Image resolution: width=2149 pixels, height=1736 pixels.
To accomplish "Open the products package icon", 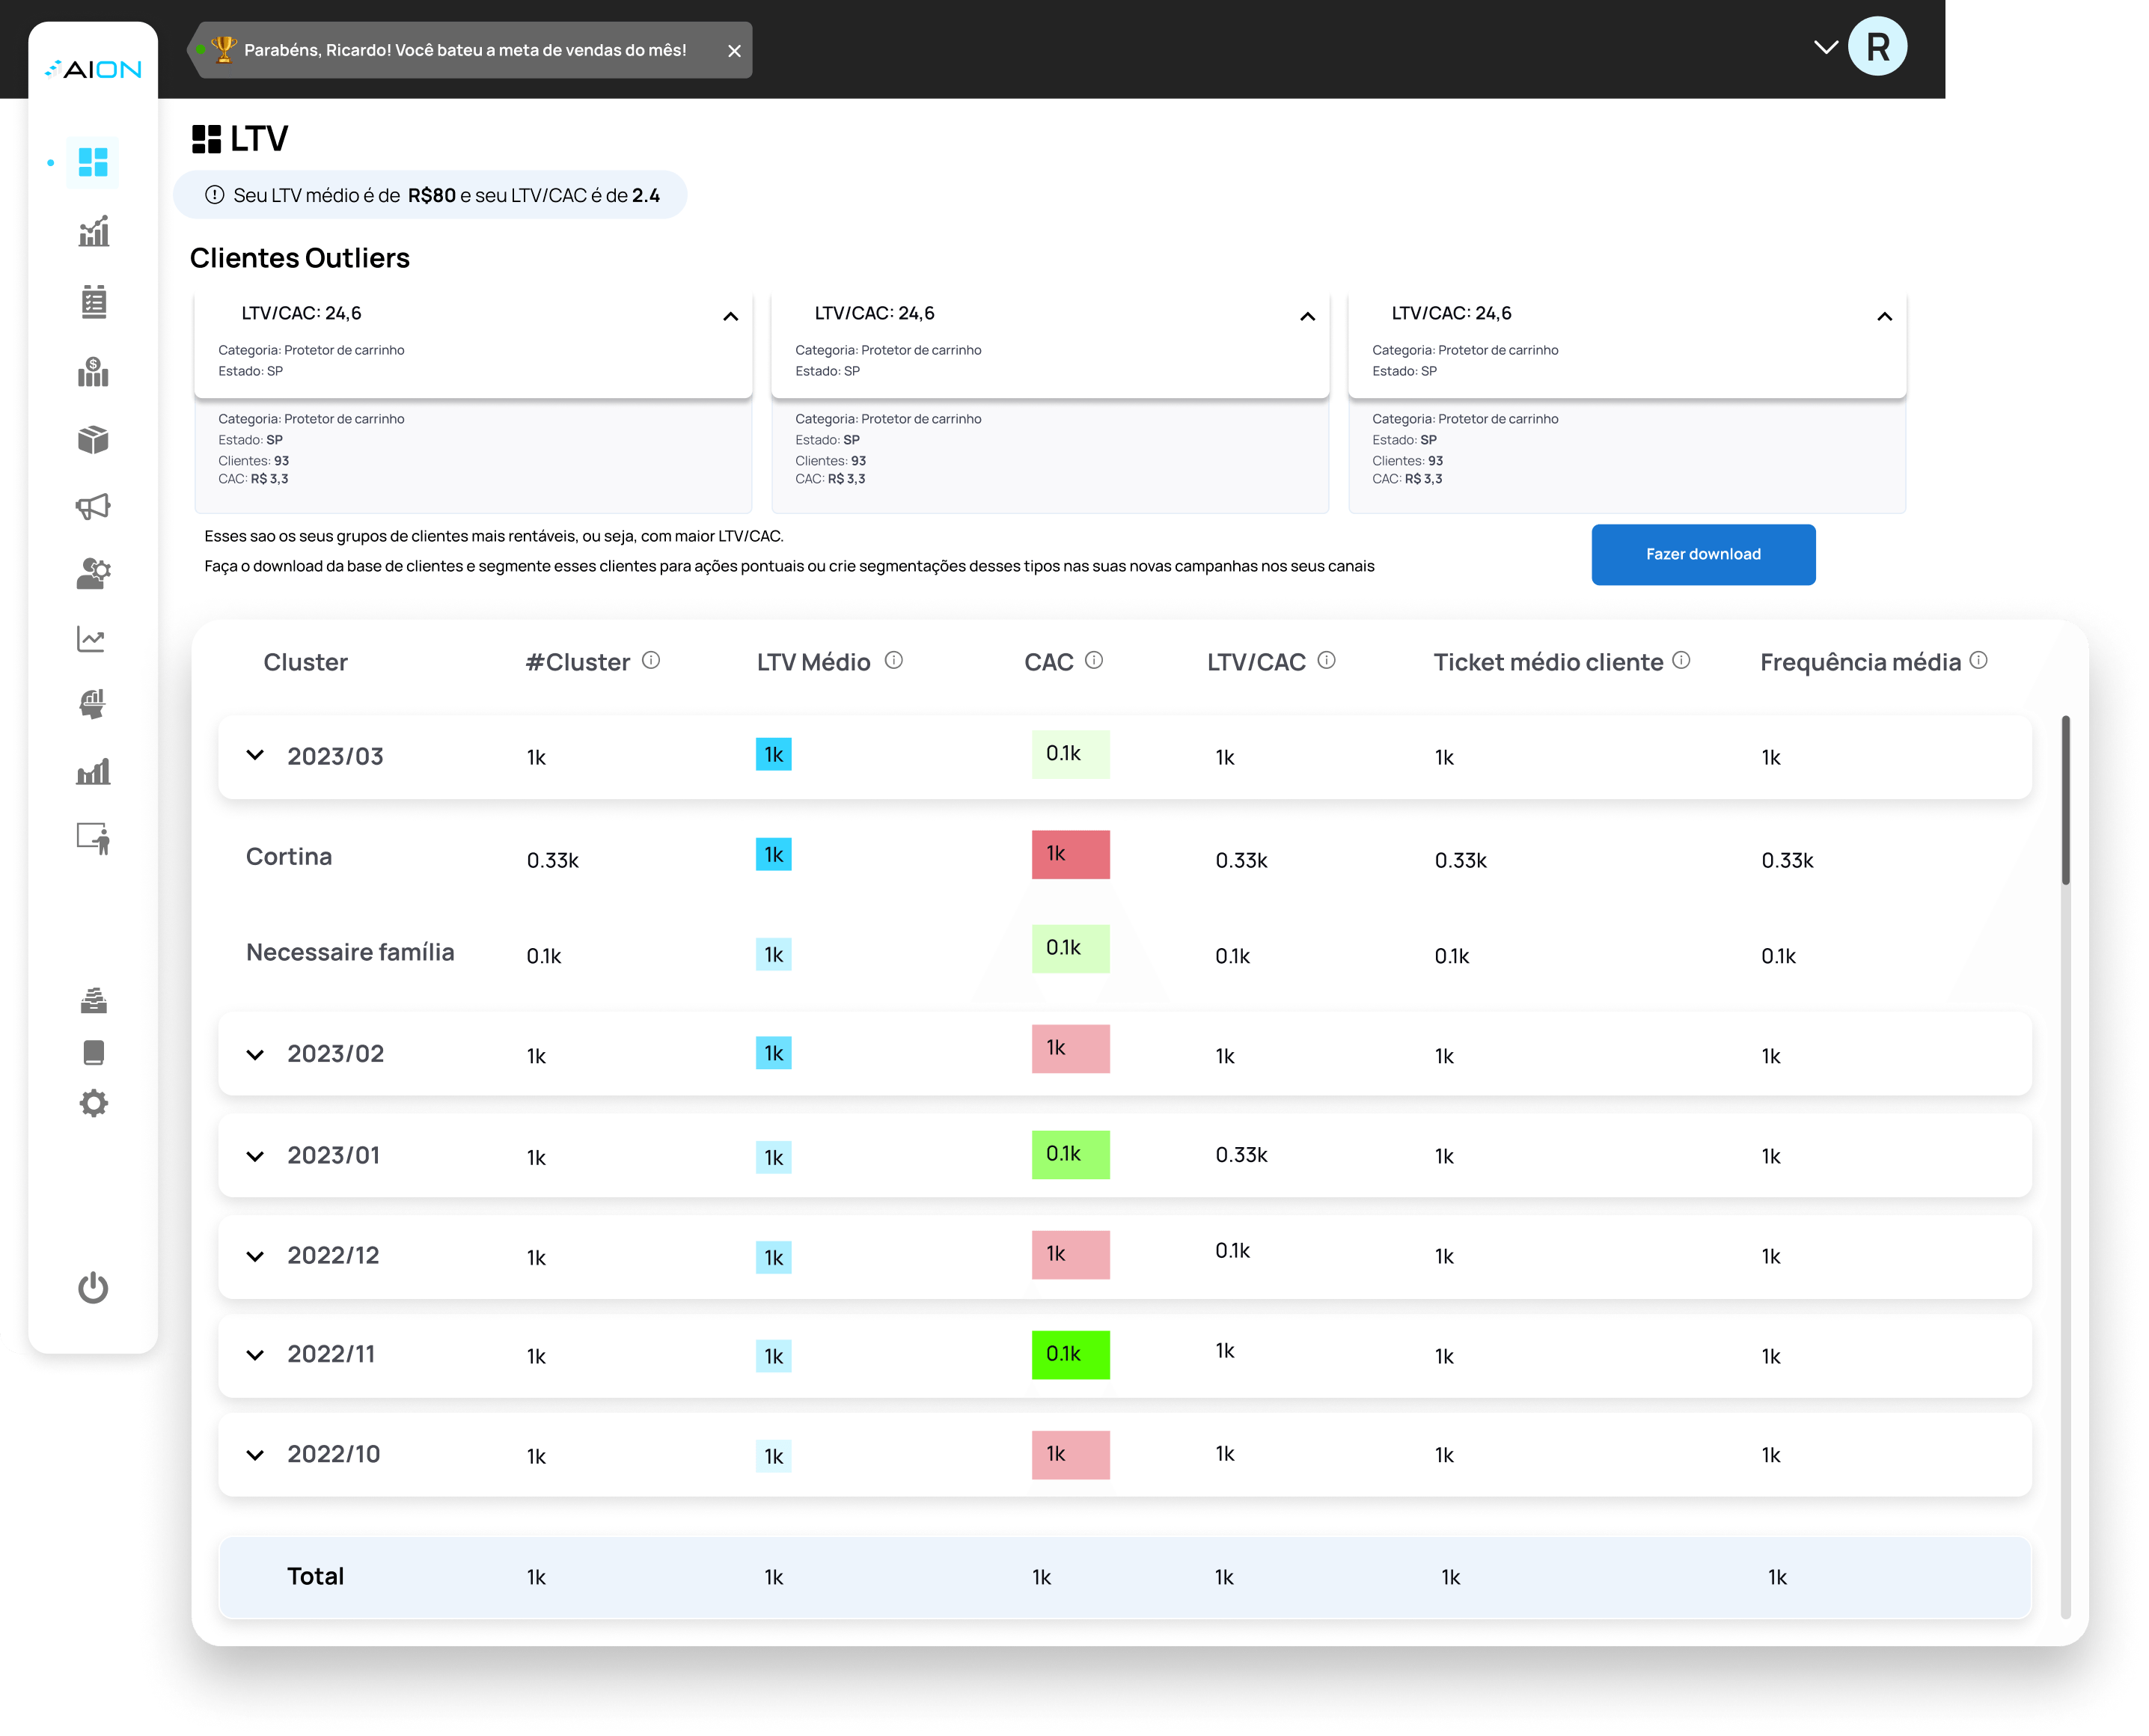I will [93, 439].
